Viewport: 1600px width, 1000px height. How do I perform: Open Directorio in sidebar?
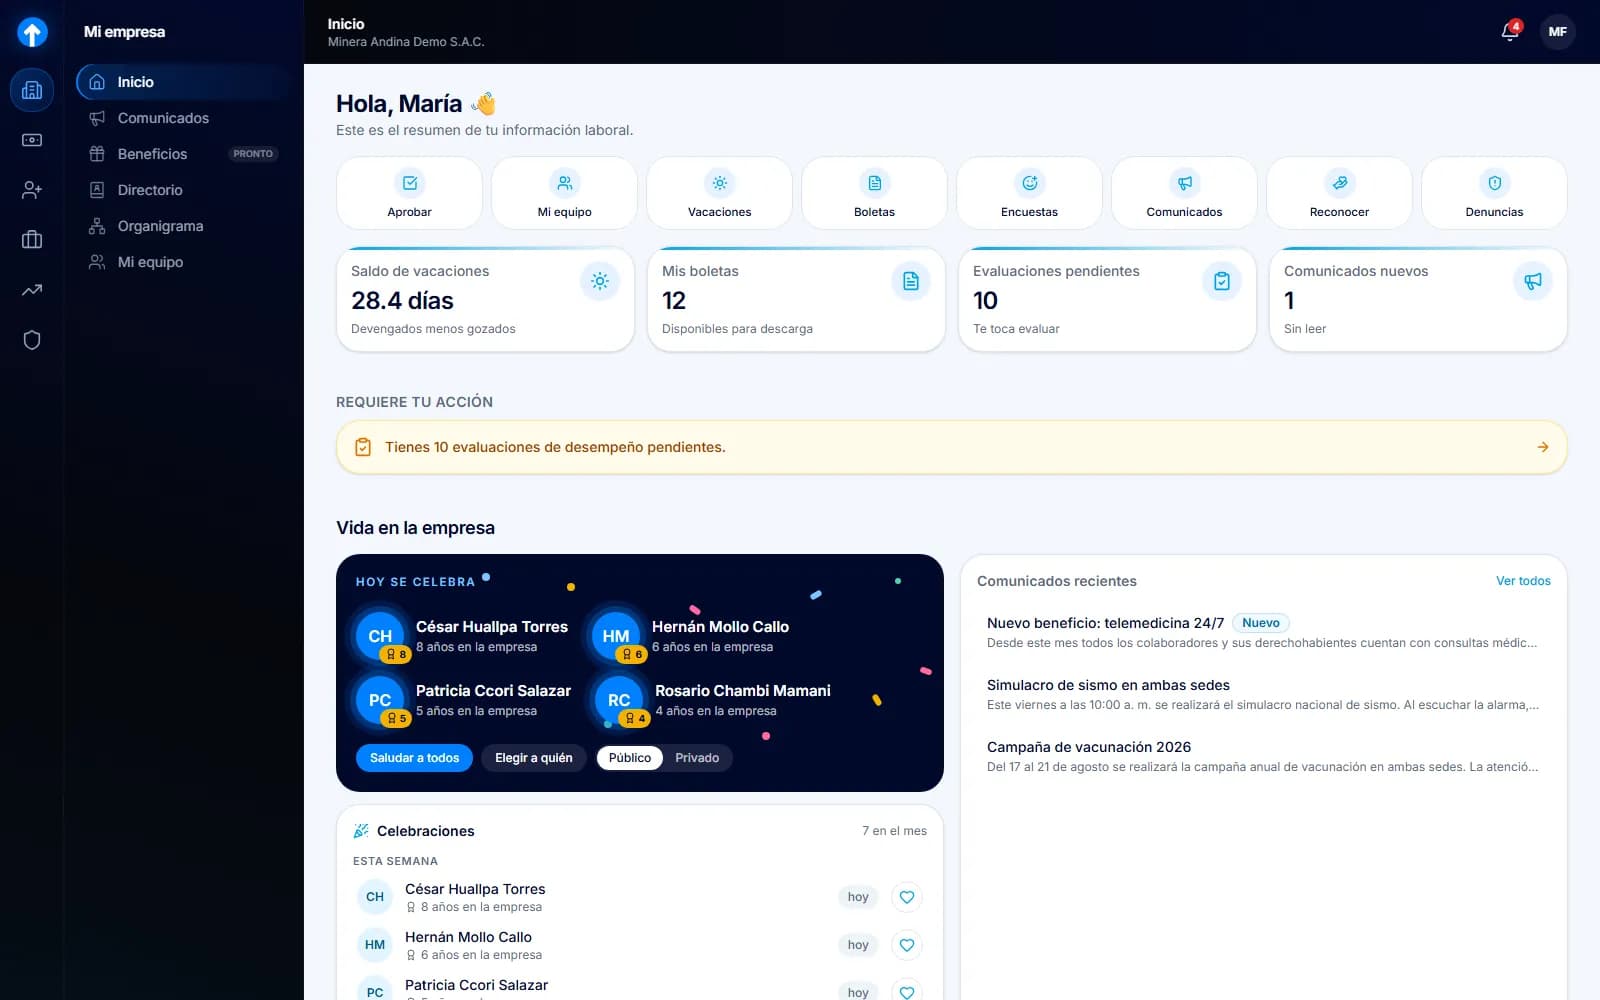[186, 190]
